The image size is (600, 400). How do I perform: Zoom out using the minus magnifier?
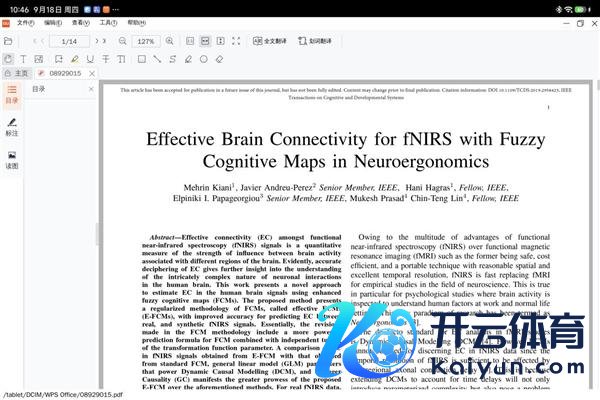click(x=122, y=41)
